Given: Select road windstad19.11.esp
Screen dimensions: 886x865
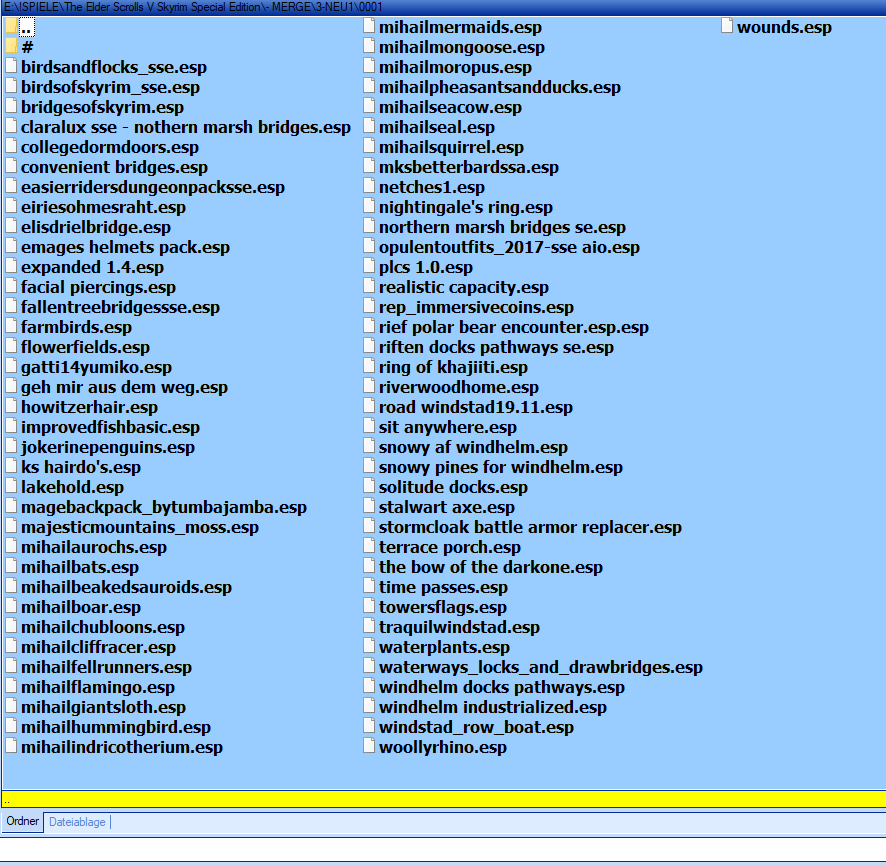Looking at the screenshot, I should 476,407.
